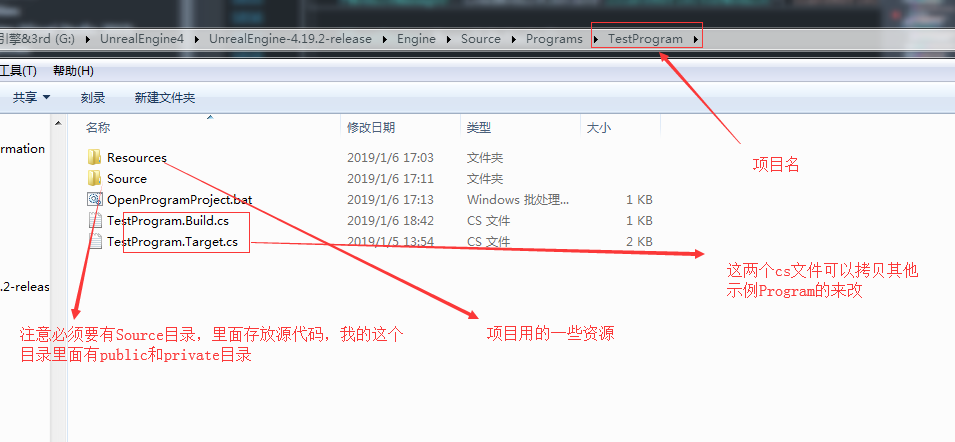This screenshot has height=442, width=955.
Task: Open the 工具(T) menu
Action: pyautogui.click(x=18, y=71)
